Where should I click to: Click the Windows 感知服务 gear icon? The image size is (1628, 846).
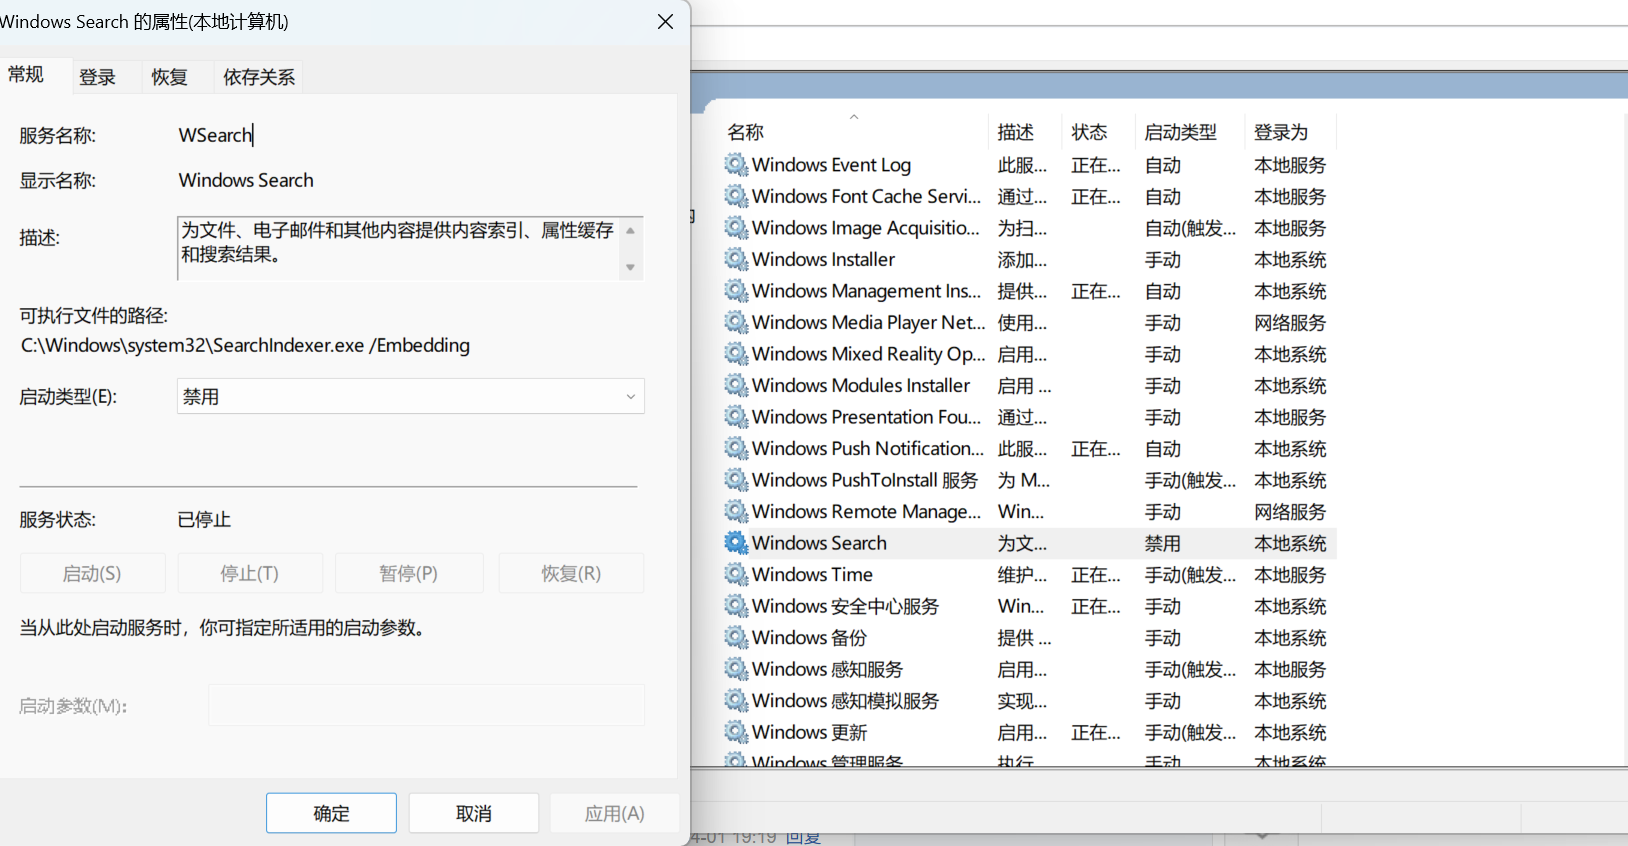tap(736, 669)
